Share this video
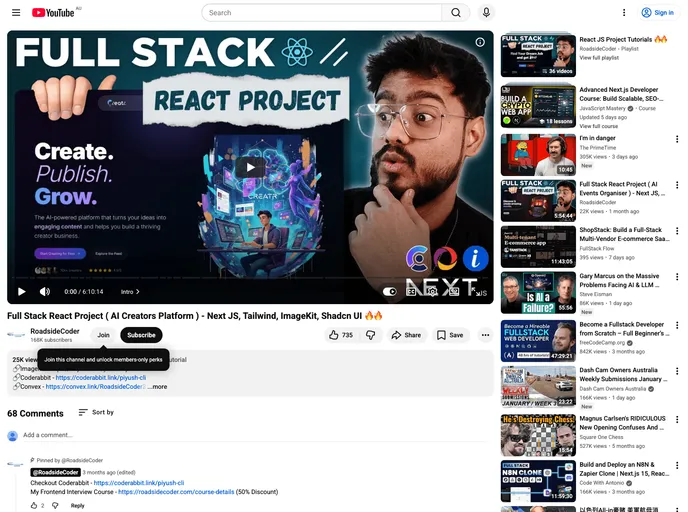 [x=406, y=335]
